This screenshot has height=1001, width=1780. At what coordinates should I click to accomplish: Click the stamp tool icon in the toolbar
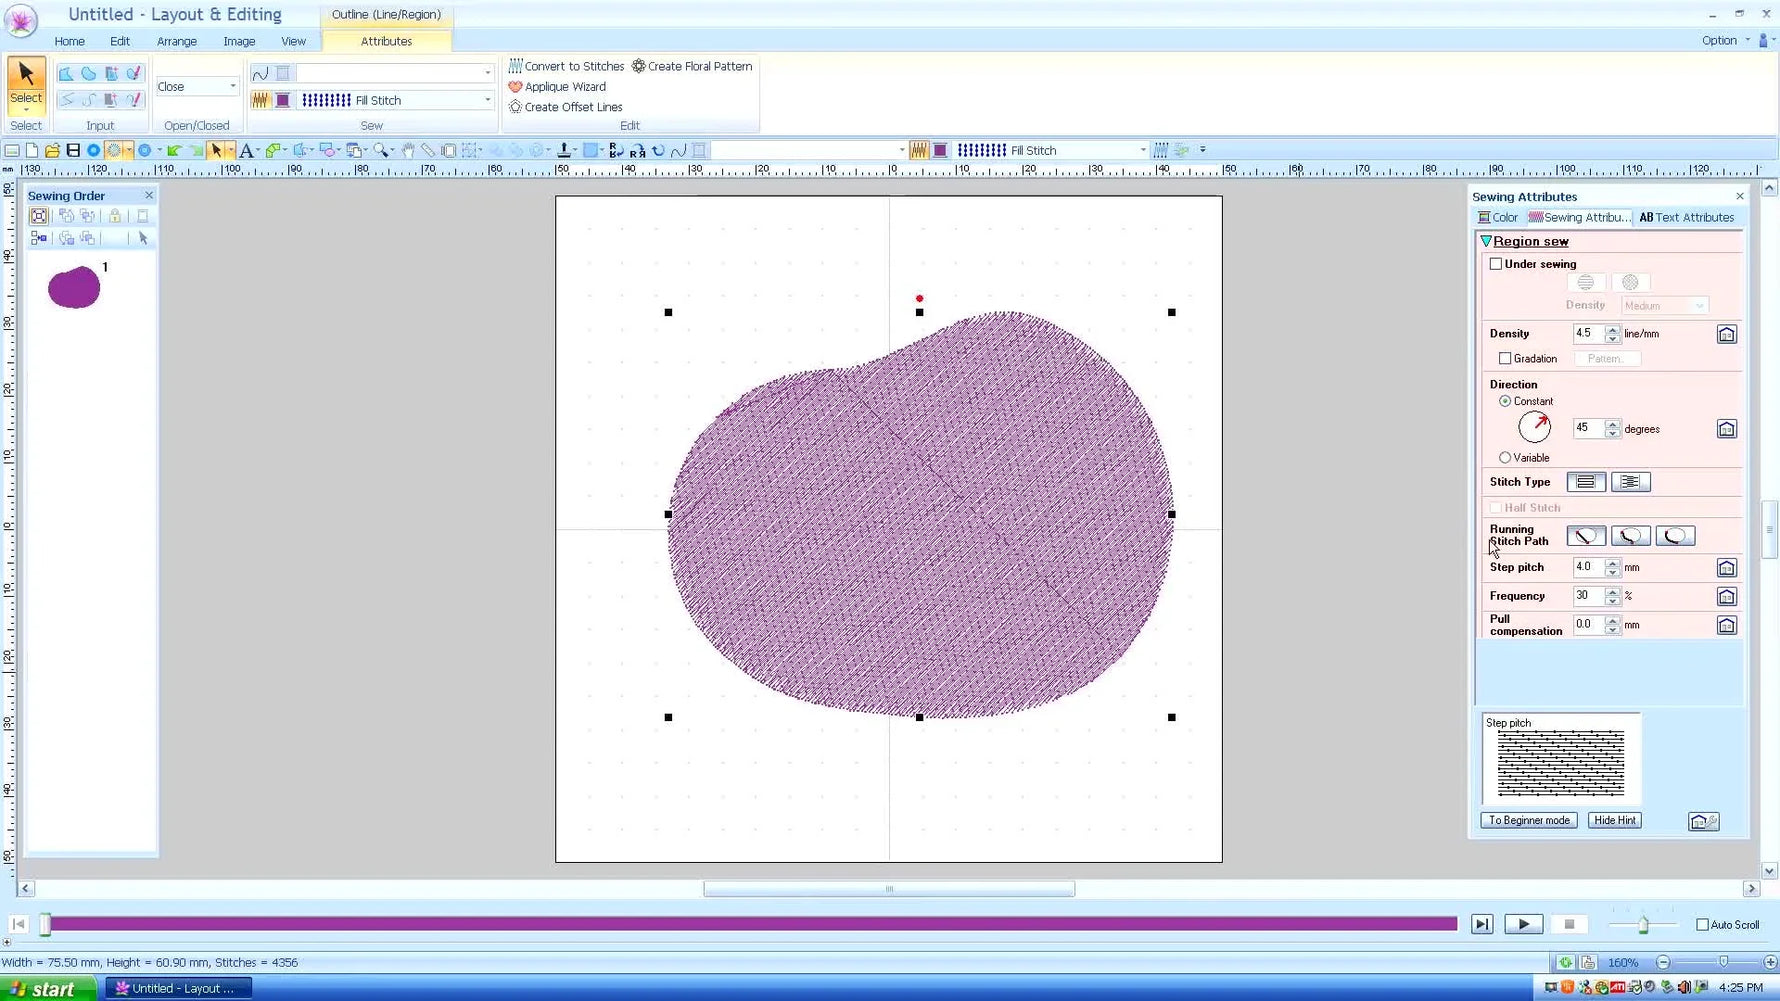pyautogui.click(x=564, y=151)
